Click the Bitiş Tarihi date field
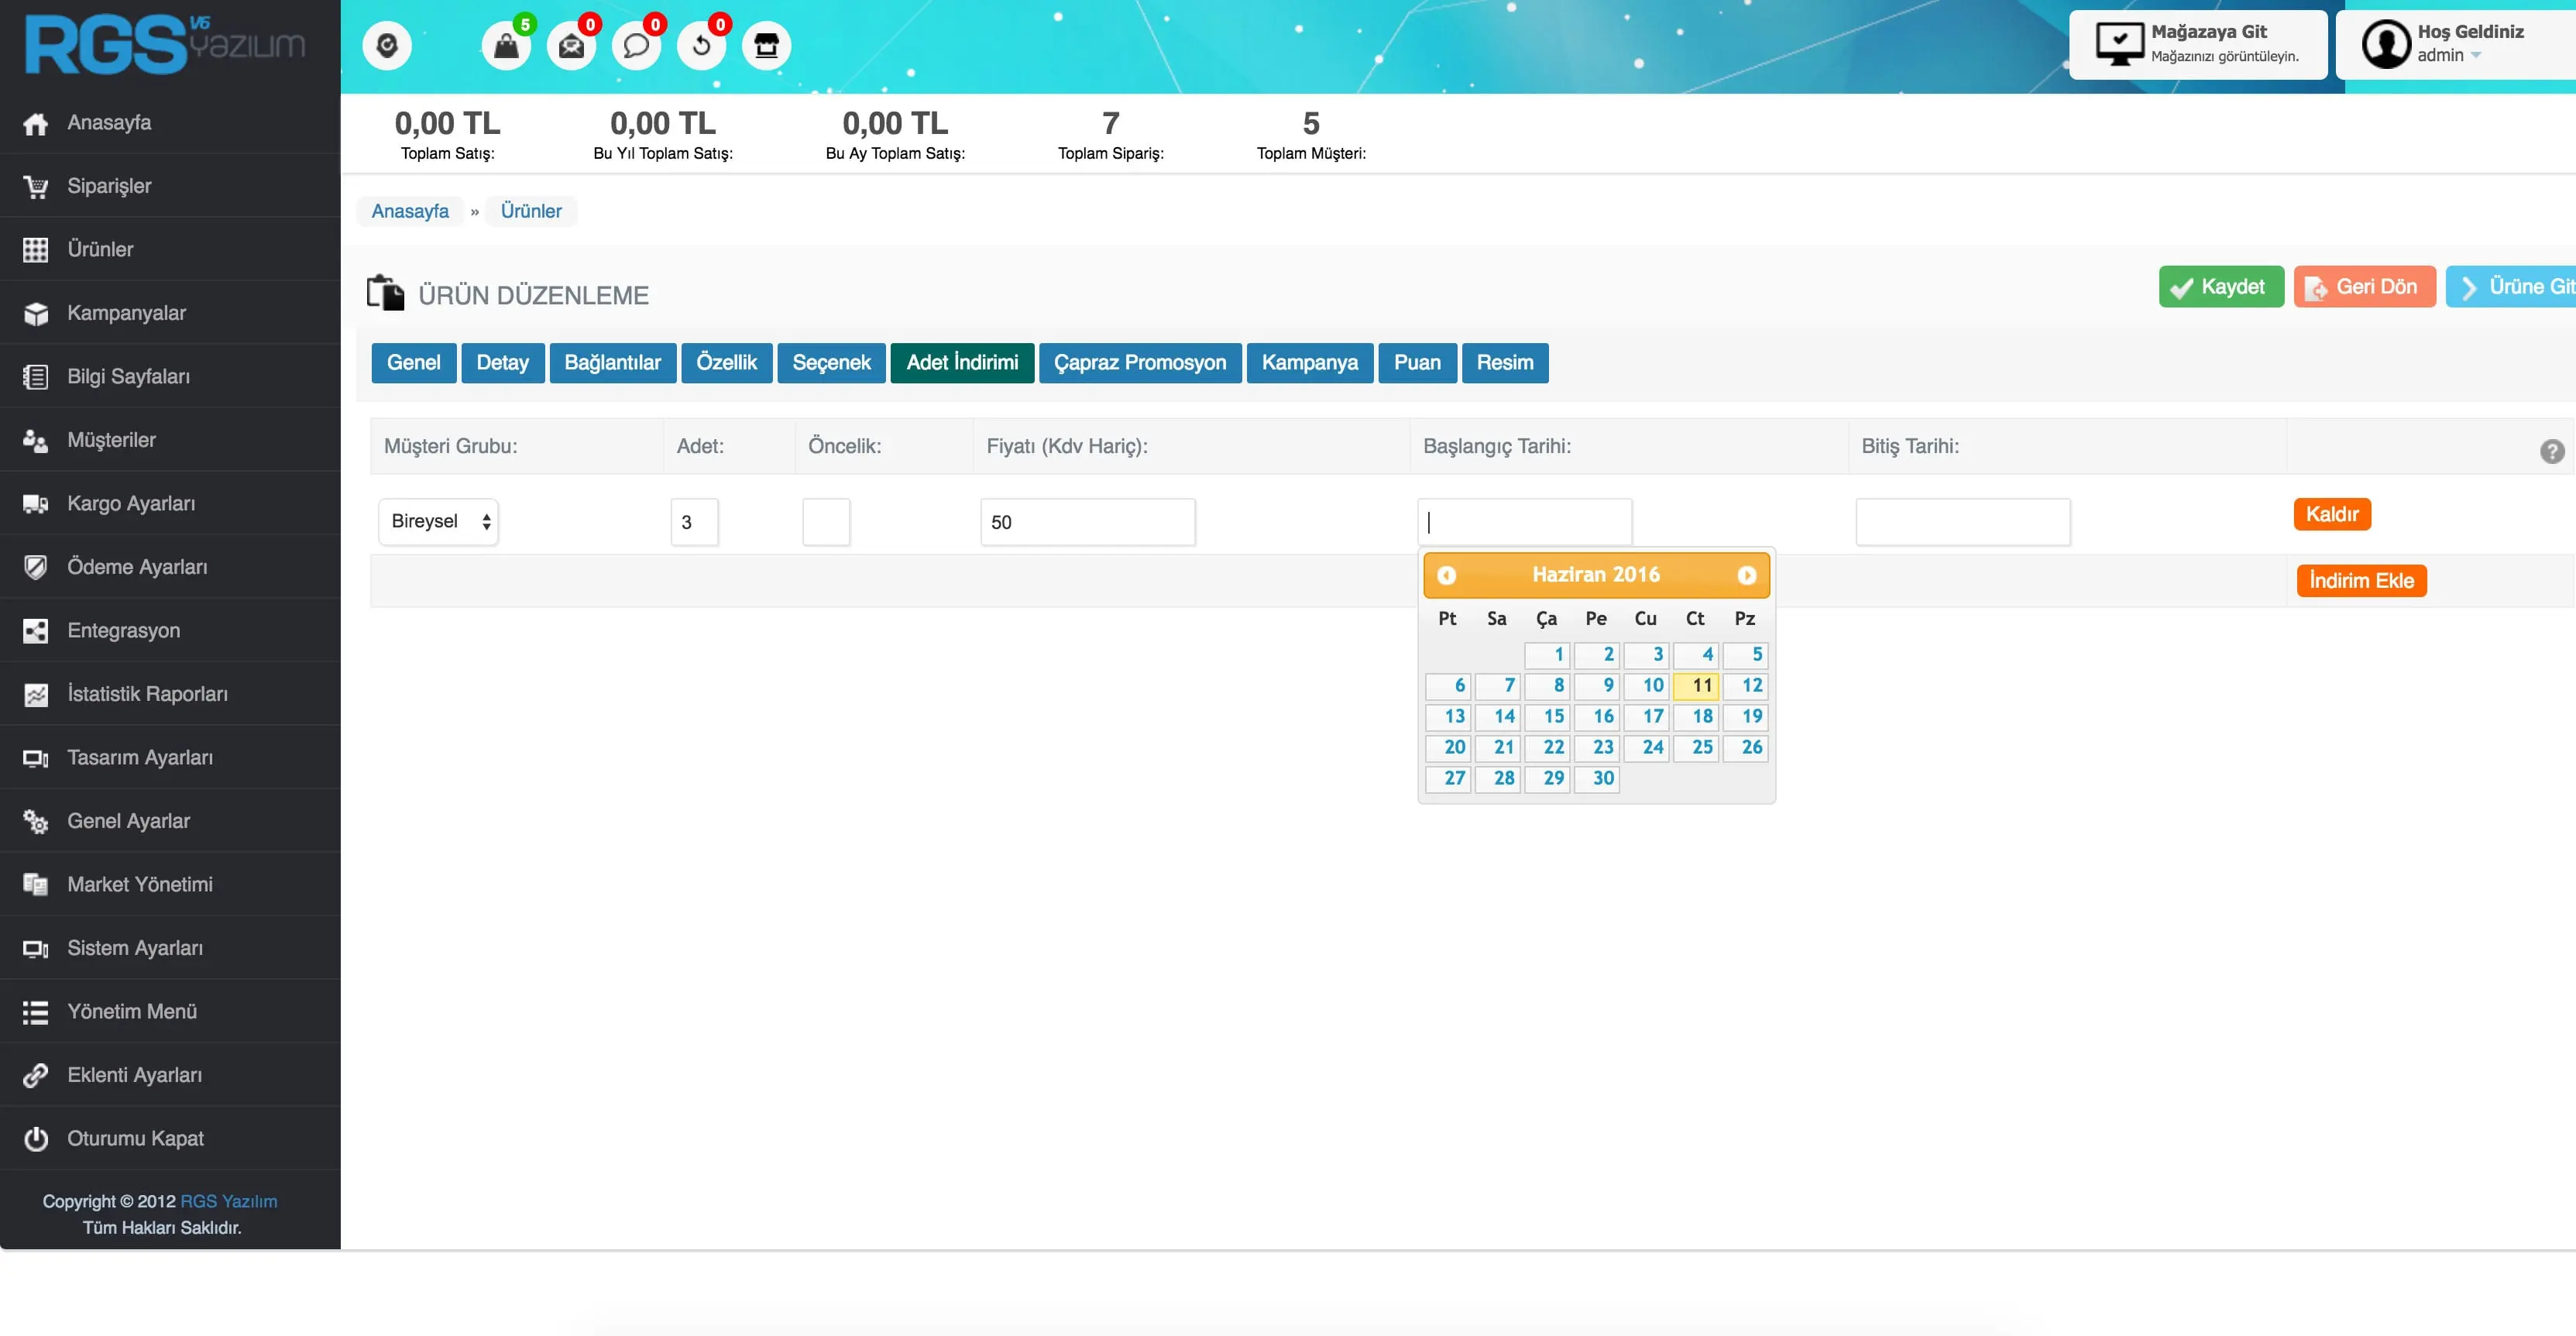2576x1336 pixels. 1962,522
